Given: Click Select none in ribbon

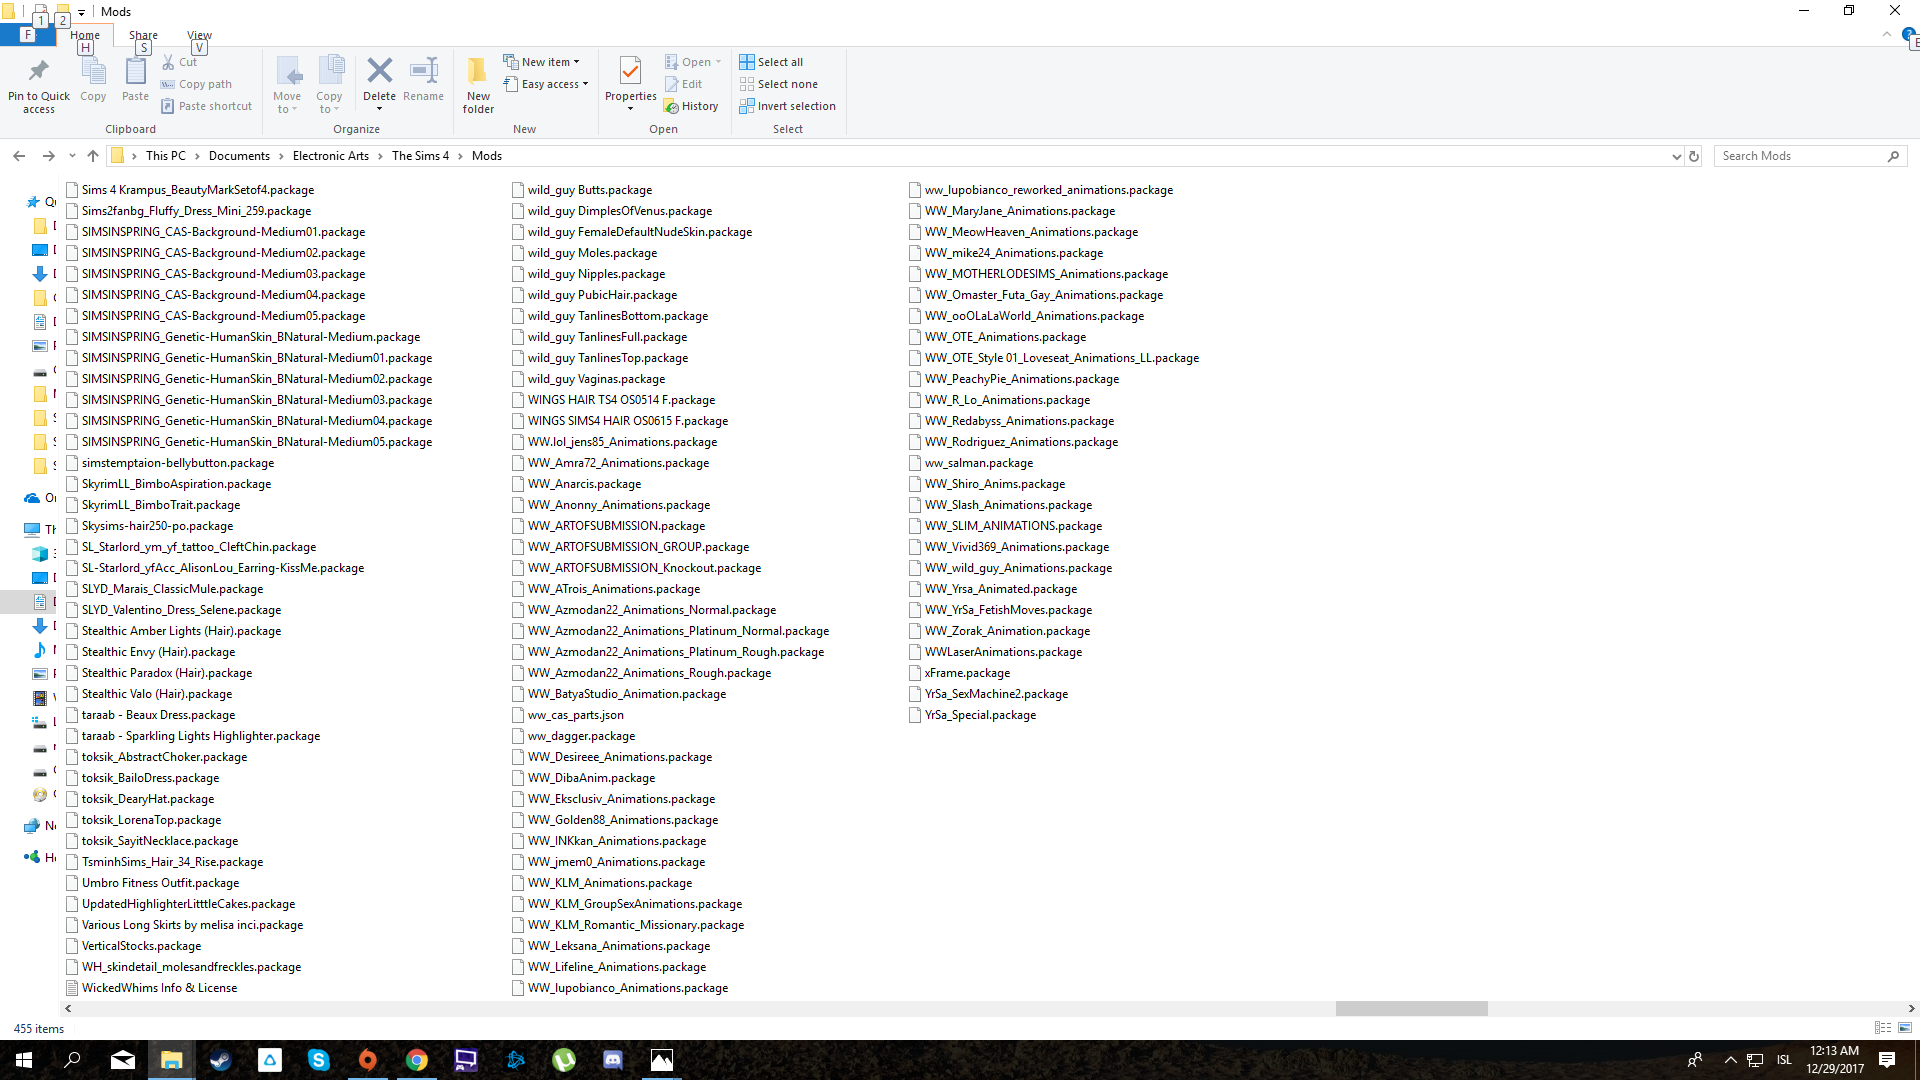Looking at the screenshot, I should 778,84.
